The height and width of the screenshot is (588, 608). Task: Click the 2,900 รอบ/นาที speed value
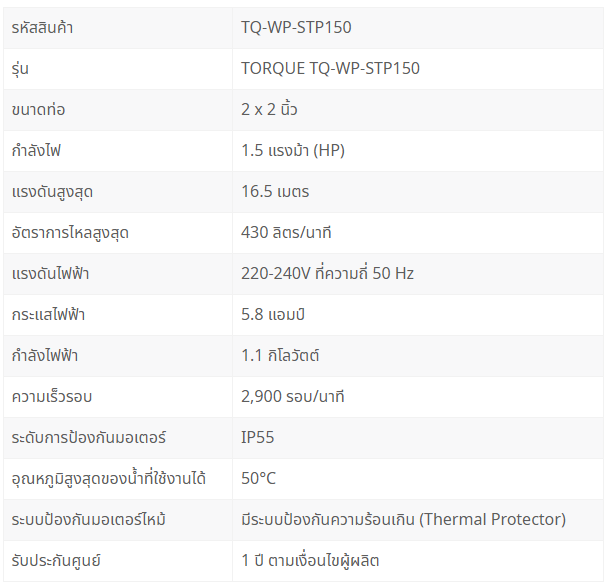click(x=292, y=396)
